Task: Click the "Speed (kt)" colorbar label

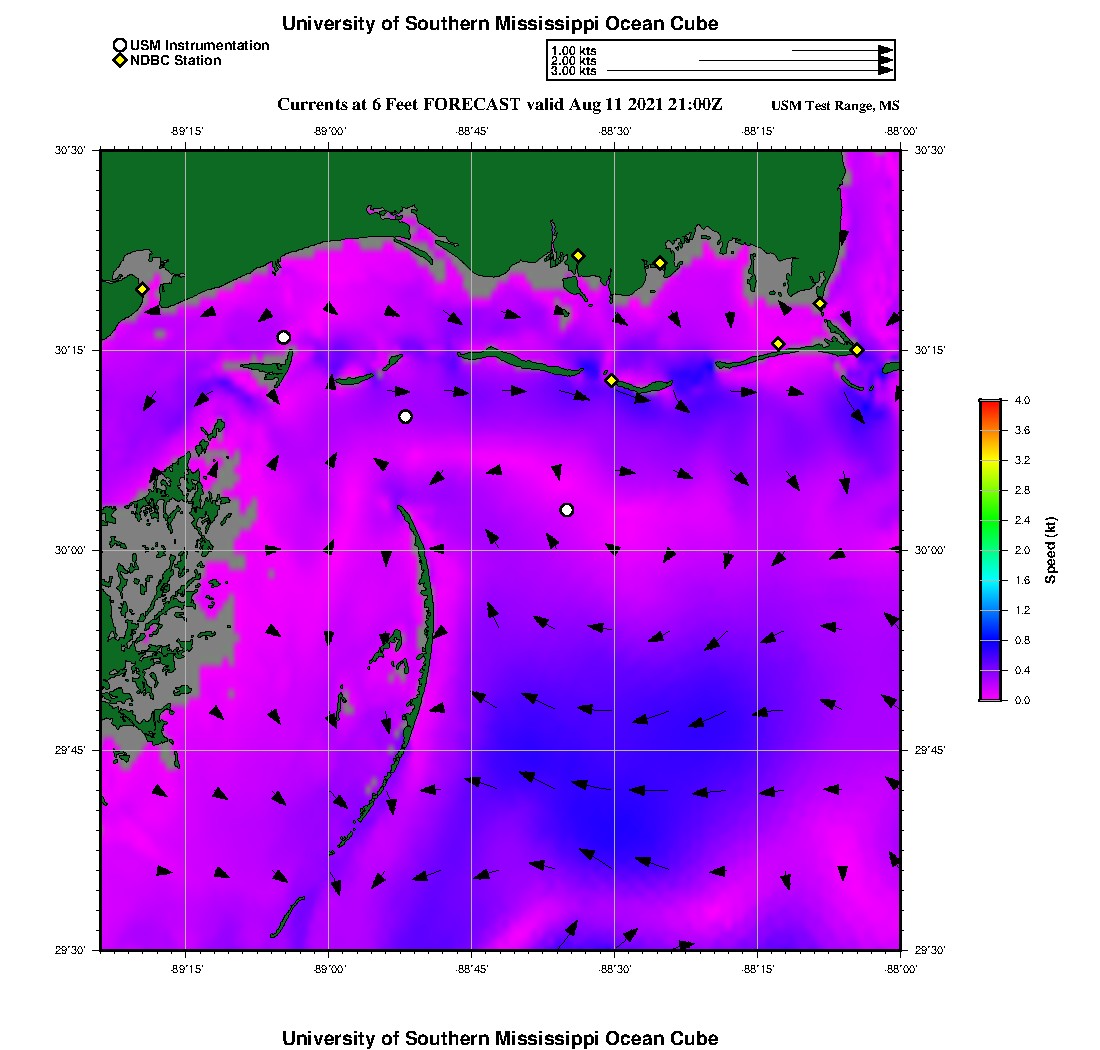Action: (x=1050, y=550)
